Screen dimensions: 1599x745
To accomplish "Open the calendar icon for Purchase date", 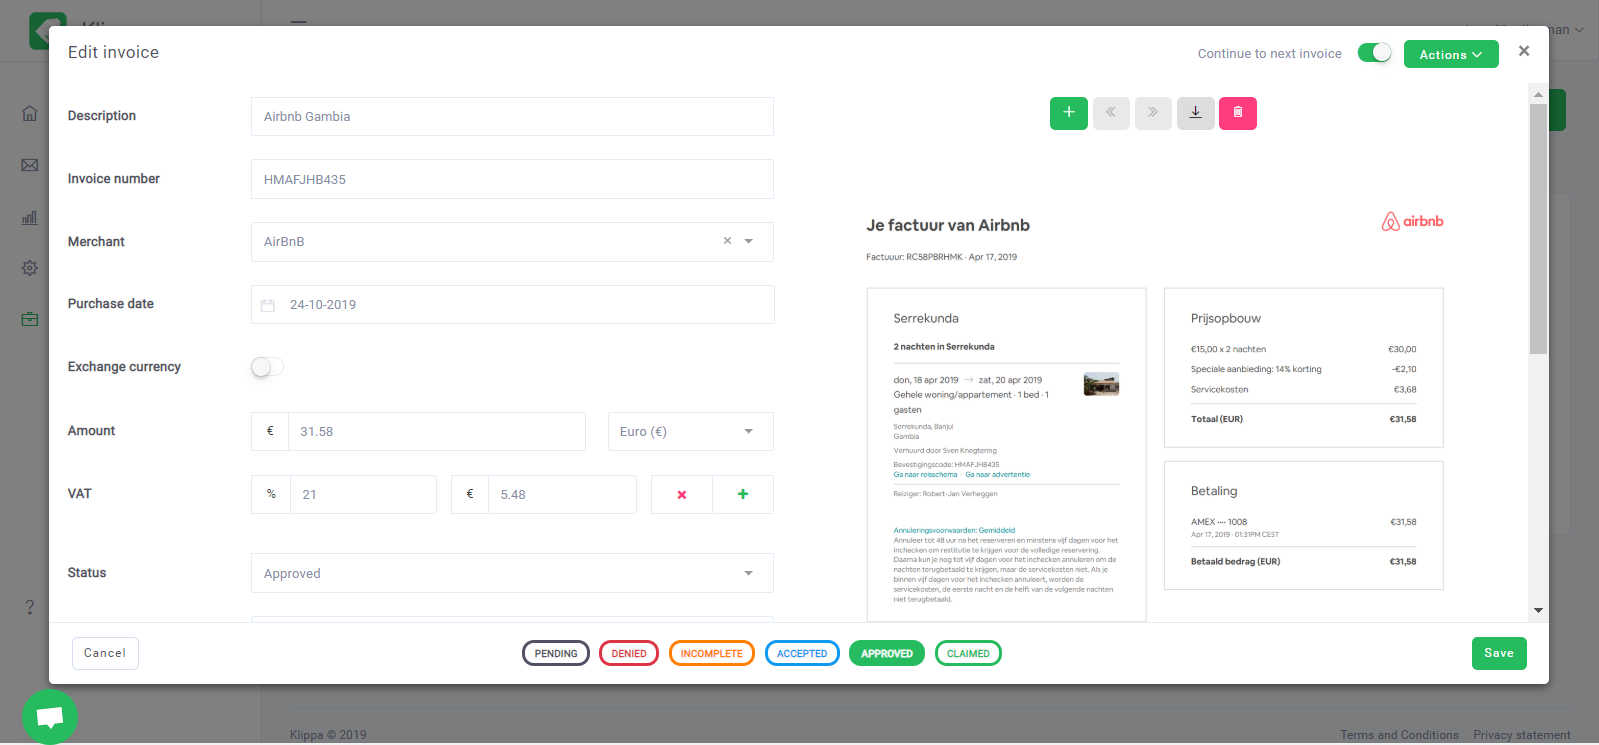I will pos(268,305).
